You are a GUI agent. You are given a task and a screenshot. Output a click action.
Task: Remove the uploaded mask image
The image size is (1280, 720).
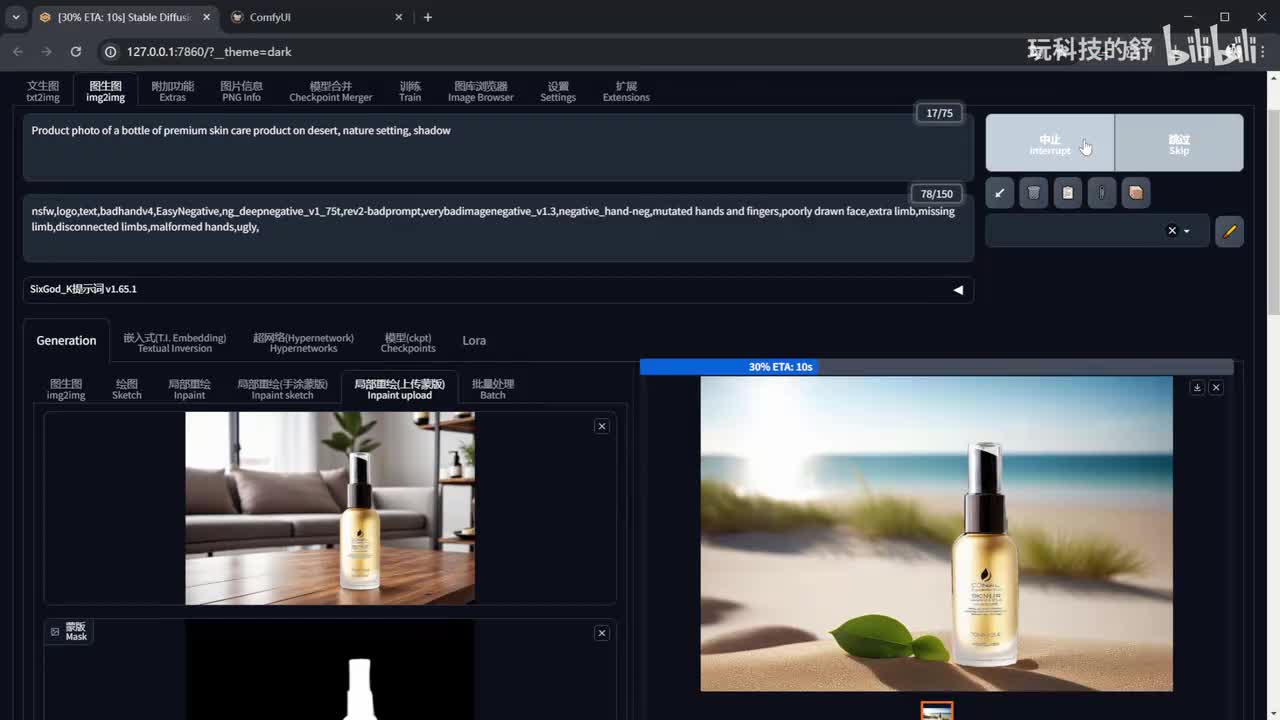coord(601,633)
